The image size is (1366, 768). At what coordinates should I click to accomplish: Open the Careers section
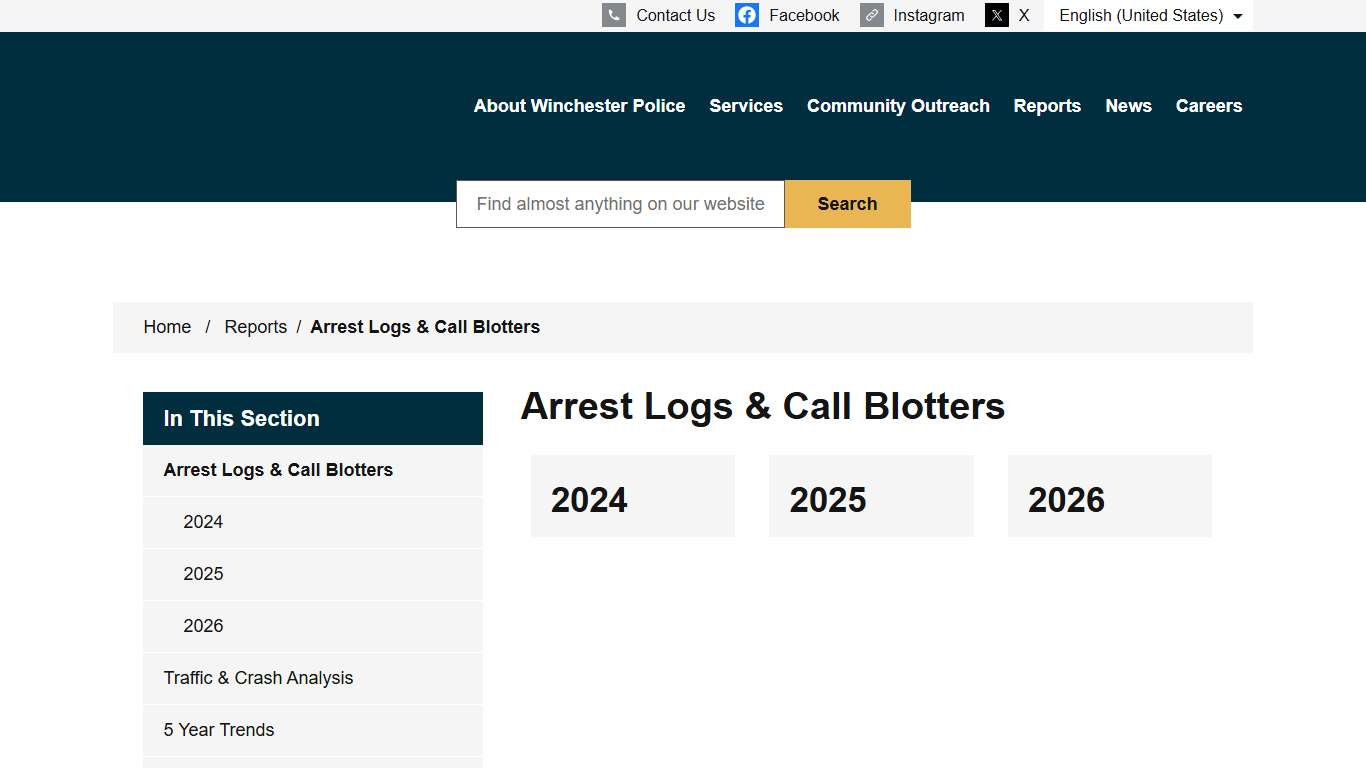coord(1208,105)
